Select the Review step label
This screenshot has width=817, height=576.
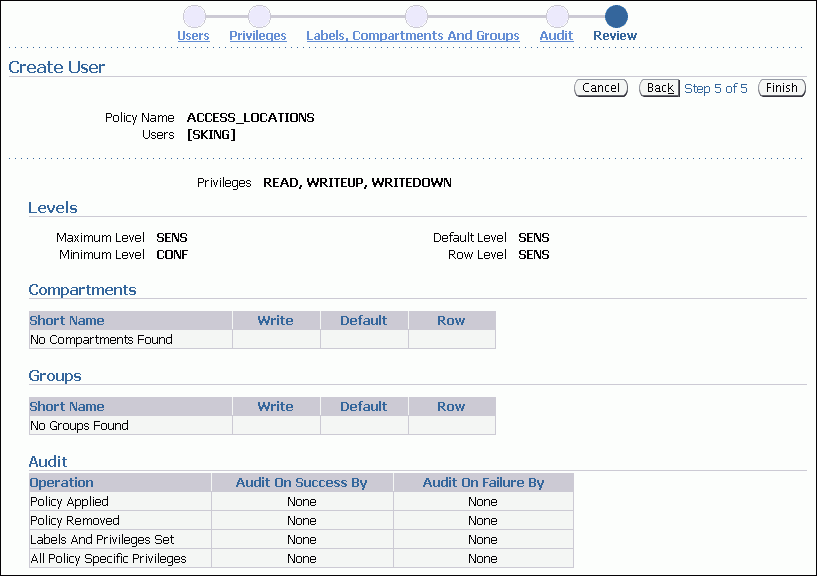615,36
